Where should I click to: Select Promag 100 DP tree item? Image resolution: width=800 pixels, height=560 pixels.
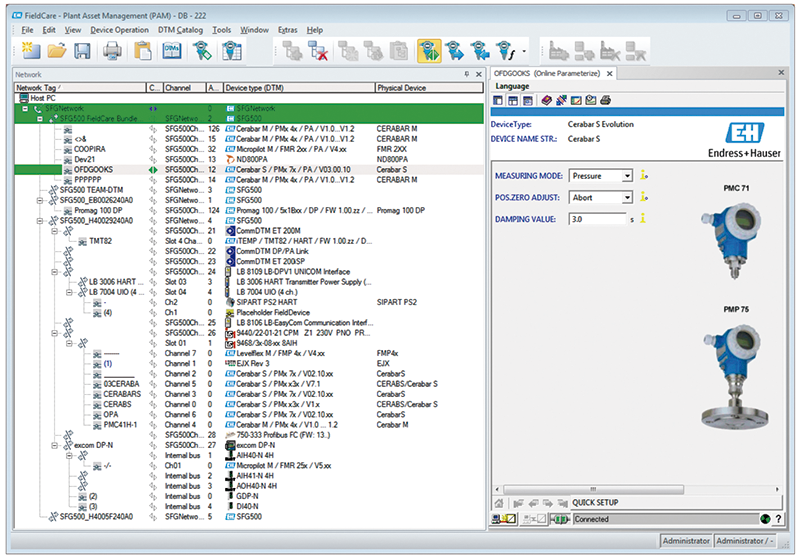pyautogui.click(x=98, y=211)
